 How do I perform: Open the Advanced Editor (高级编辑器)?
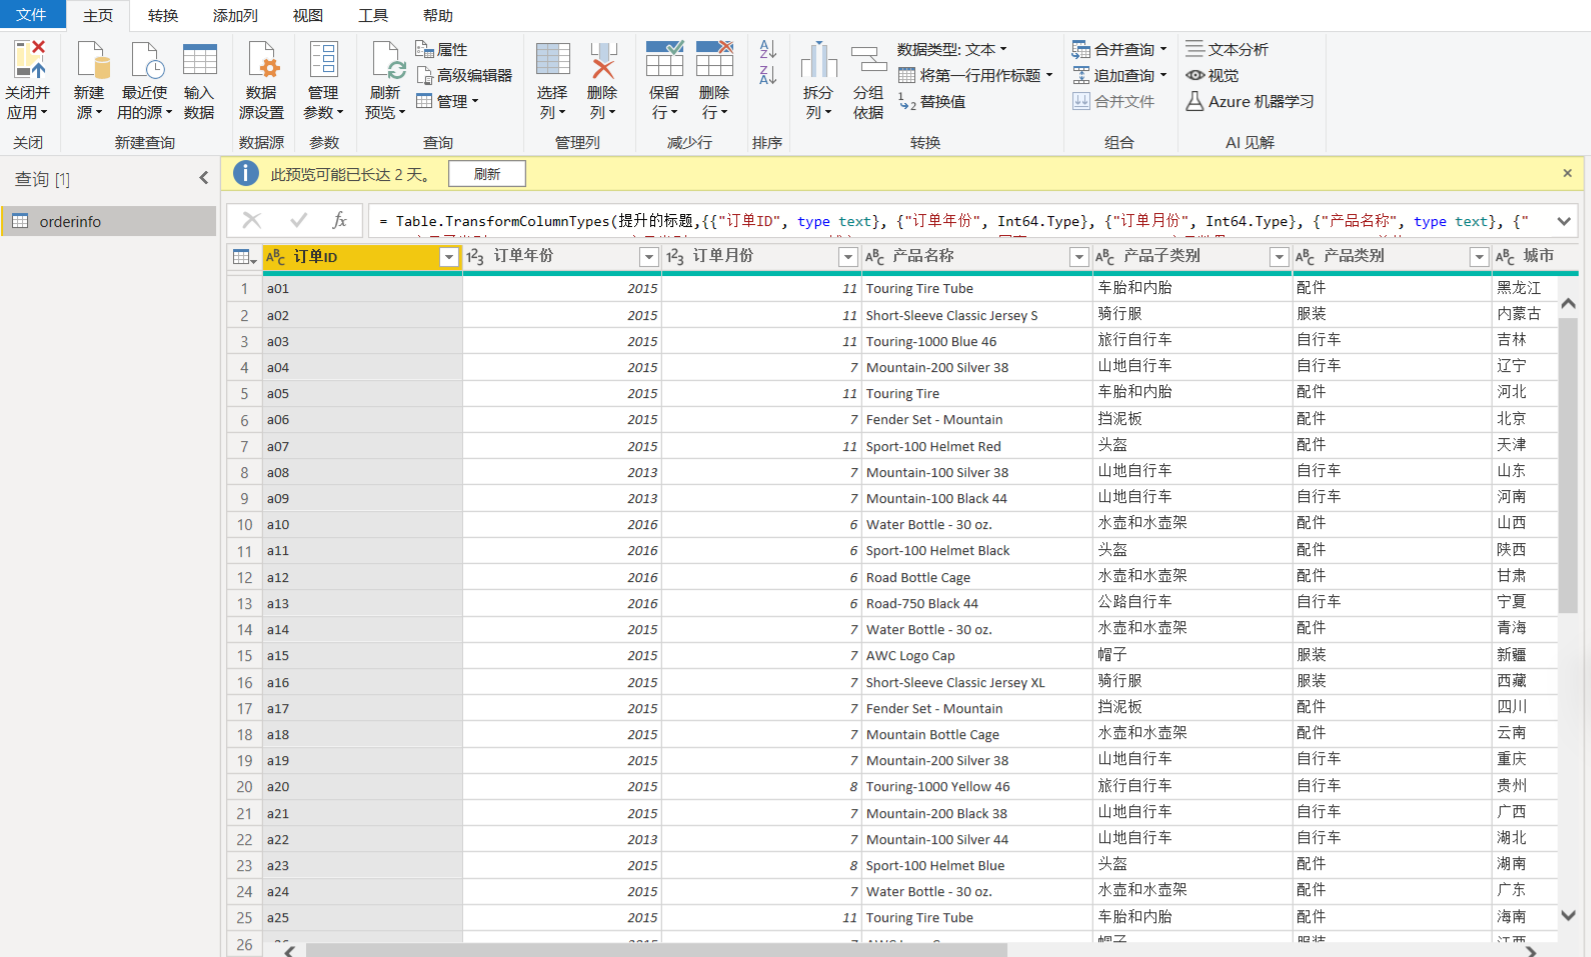click(464, 75)
